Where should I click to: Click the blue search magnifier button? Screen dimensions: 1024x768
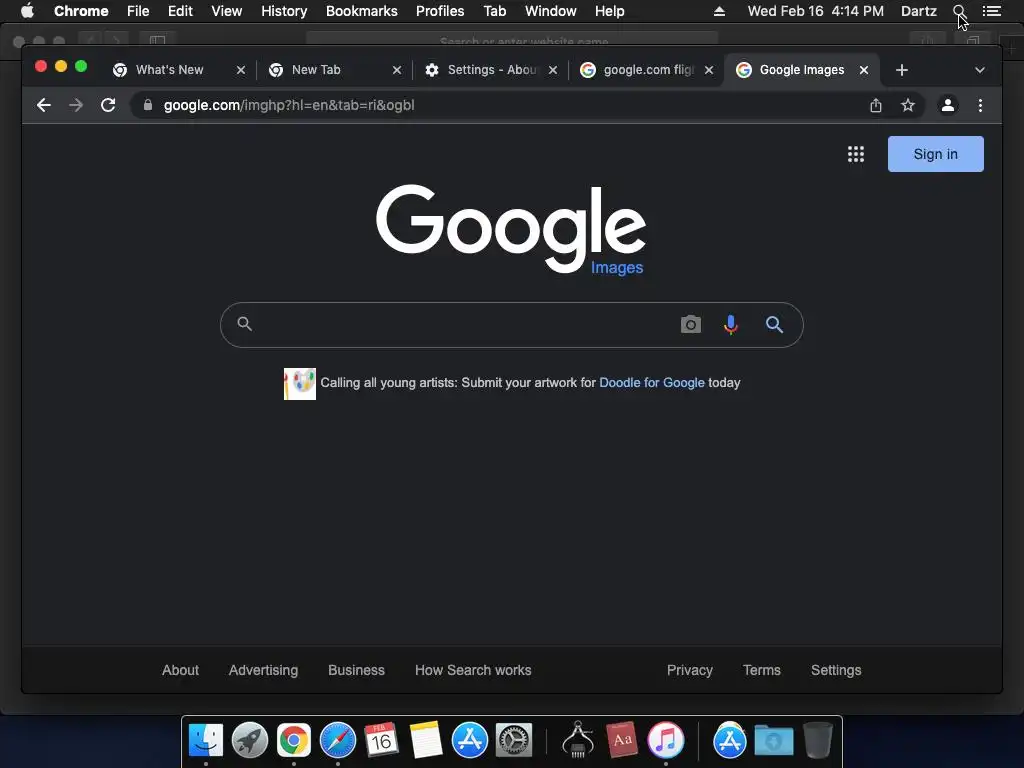(774, 325)
